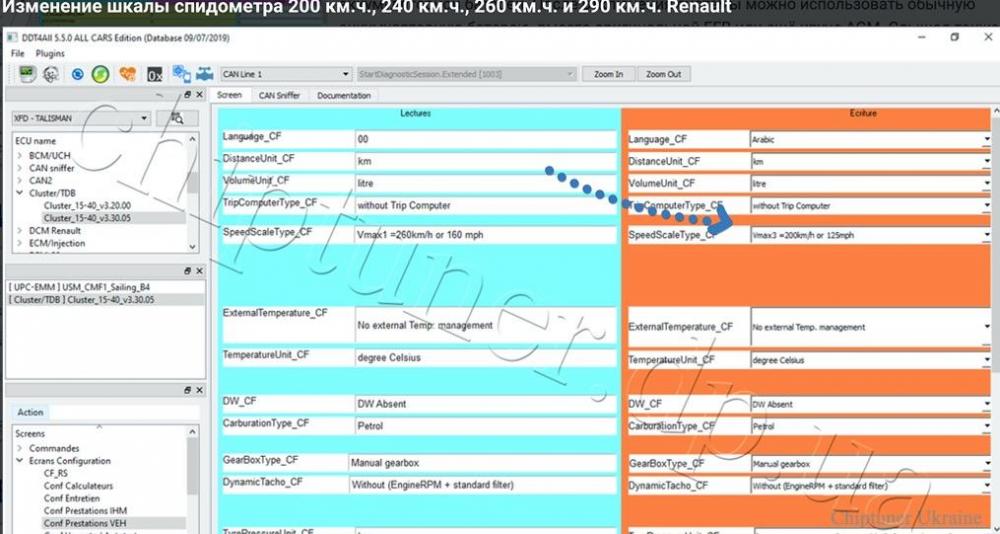Viewport: 1000px width, 534px height.
Task: Open Ecriture TemperatureUnit_CF degree Celsius dropdown
Action: (x=871, y=360)
